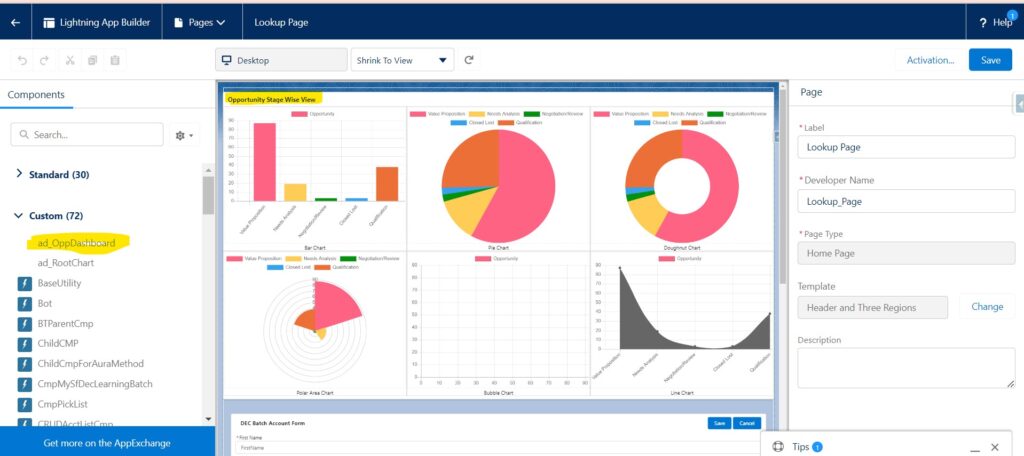Switch to the Components tab
This screenshot has width=1024, height=456.
click(36, 95)
